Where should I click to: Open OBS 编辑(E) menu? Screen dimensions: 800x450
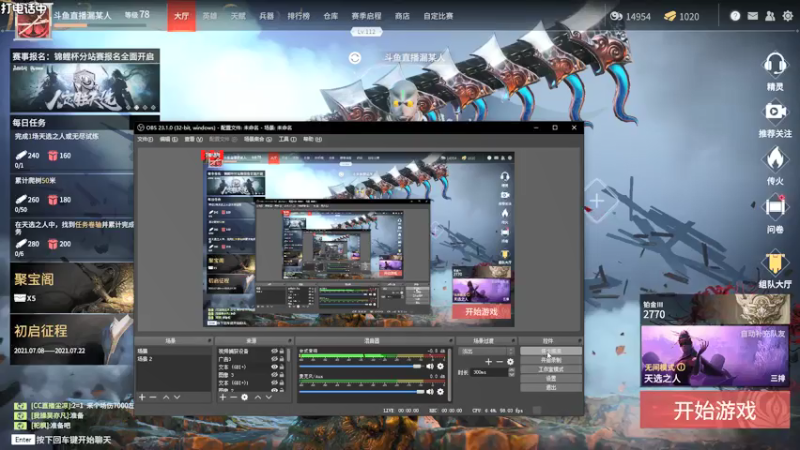(x=168, y=139)
